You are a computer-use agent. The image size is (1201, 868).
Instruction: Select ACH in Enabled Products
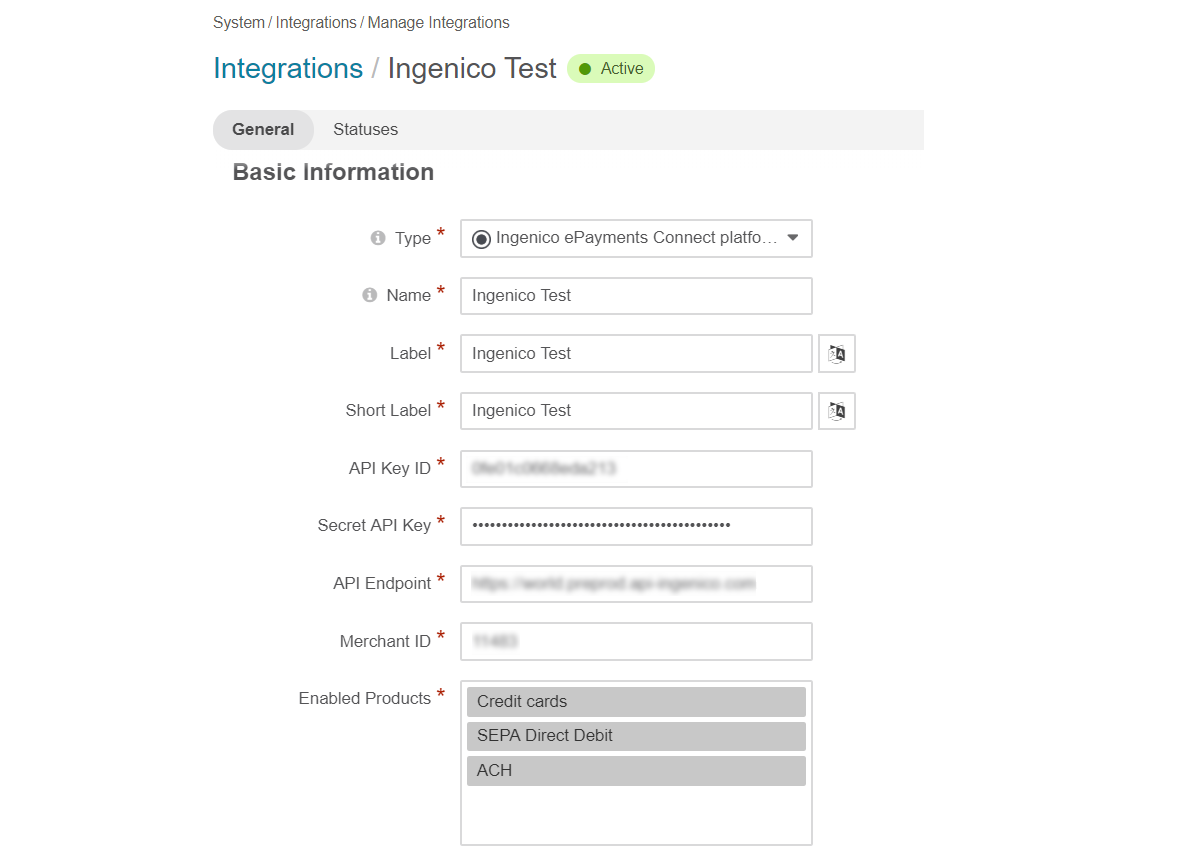coord(636,771)
